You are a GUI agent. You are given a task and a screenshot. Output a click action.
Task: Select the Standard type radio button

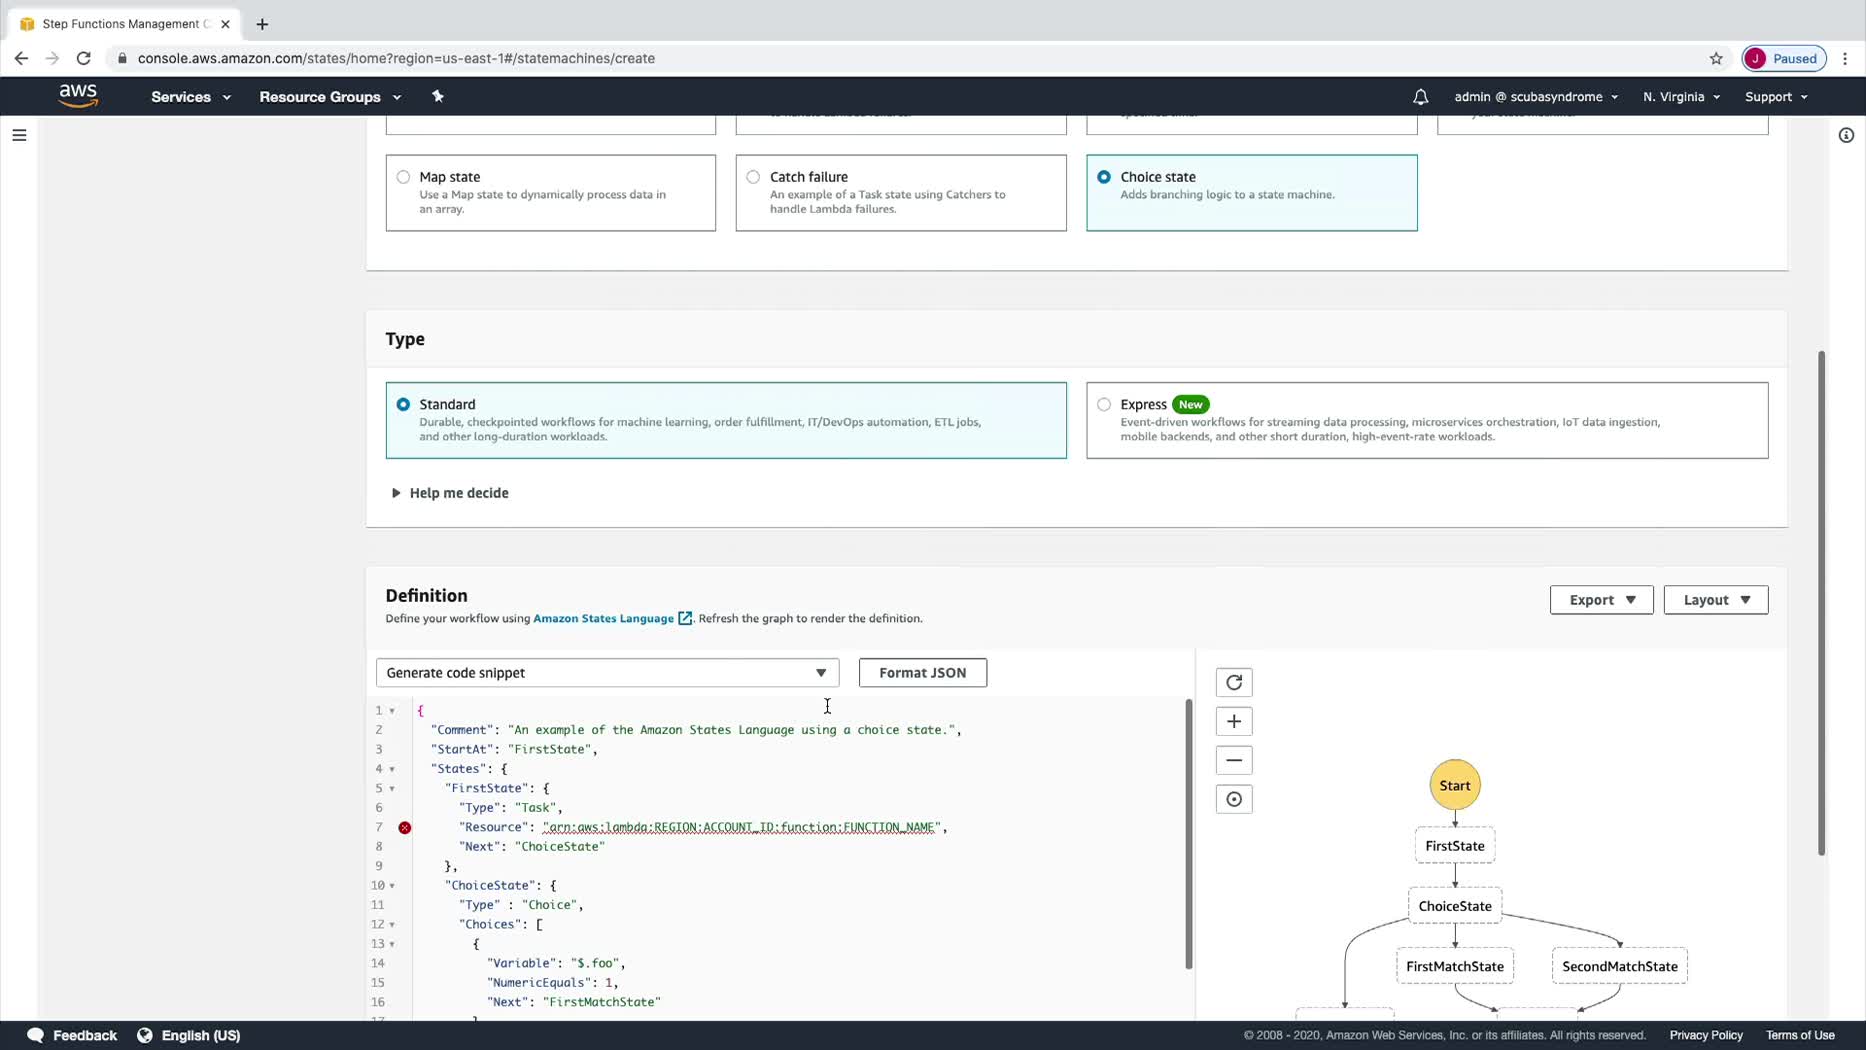point(403,404)
